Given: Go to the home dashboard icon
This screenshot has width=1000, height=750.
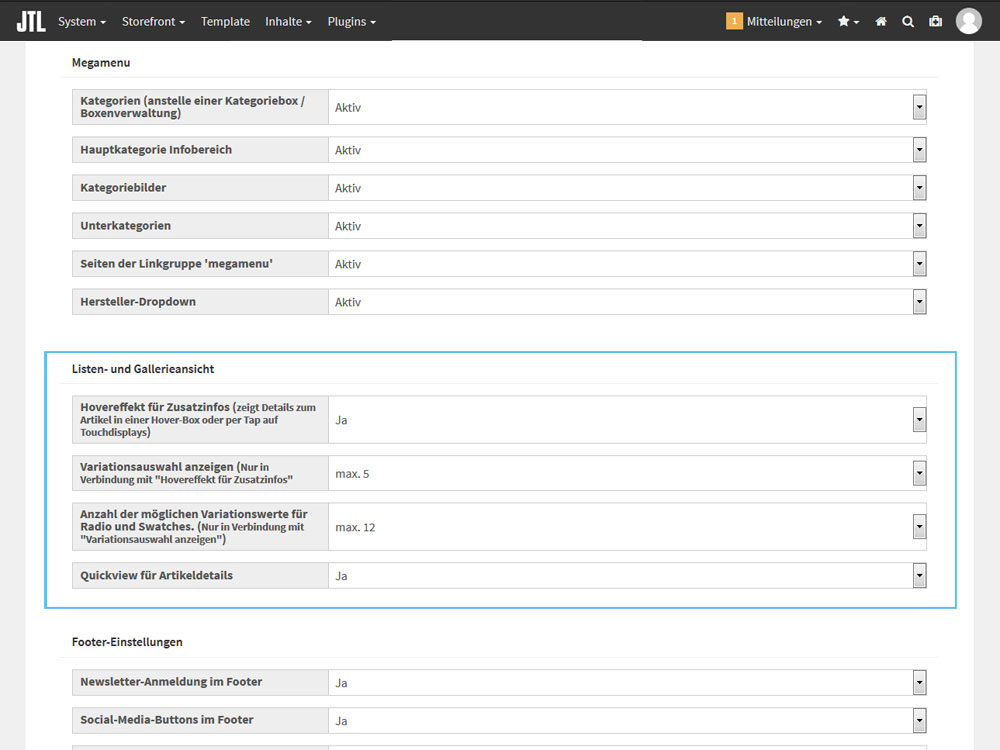Looking at the screenshot, I should 881,21.
